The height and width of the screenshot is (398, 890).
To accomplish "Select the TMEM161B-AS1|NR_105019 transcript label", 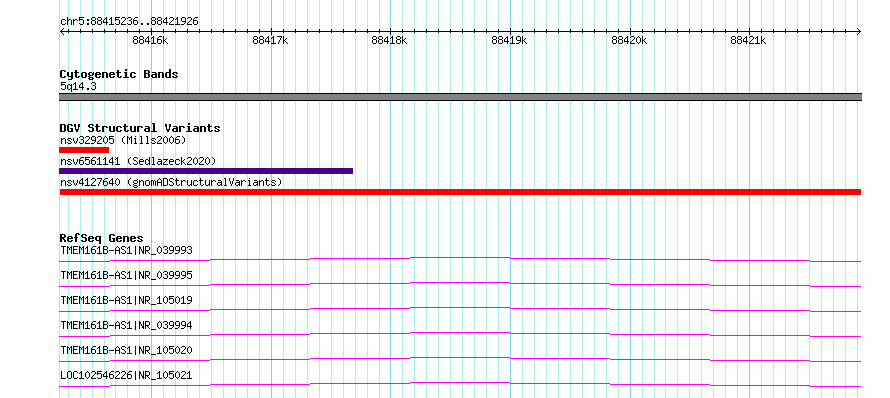I will [127, 300].
